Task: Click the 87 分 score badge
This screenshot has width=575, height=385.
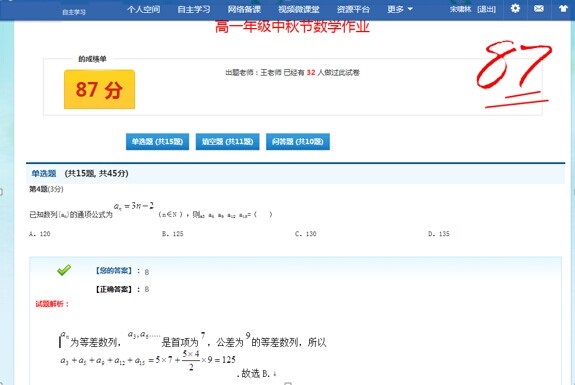Action: coord(99,89)
